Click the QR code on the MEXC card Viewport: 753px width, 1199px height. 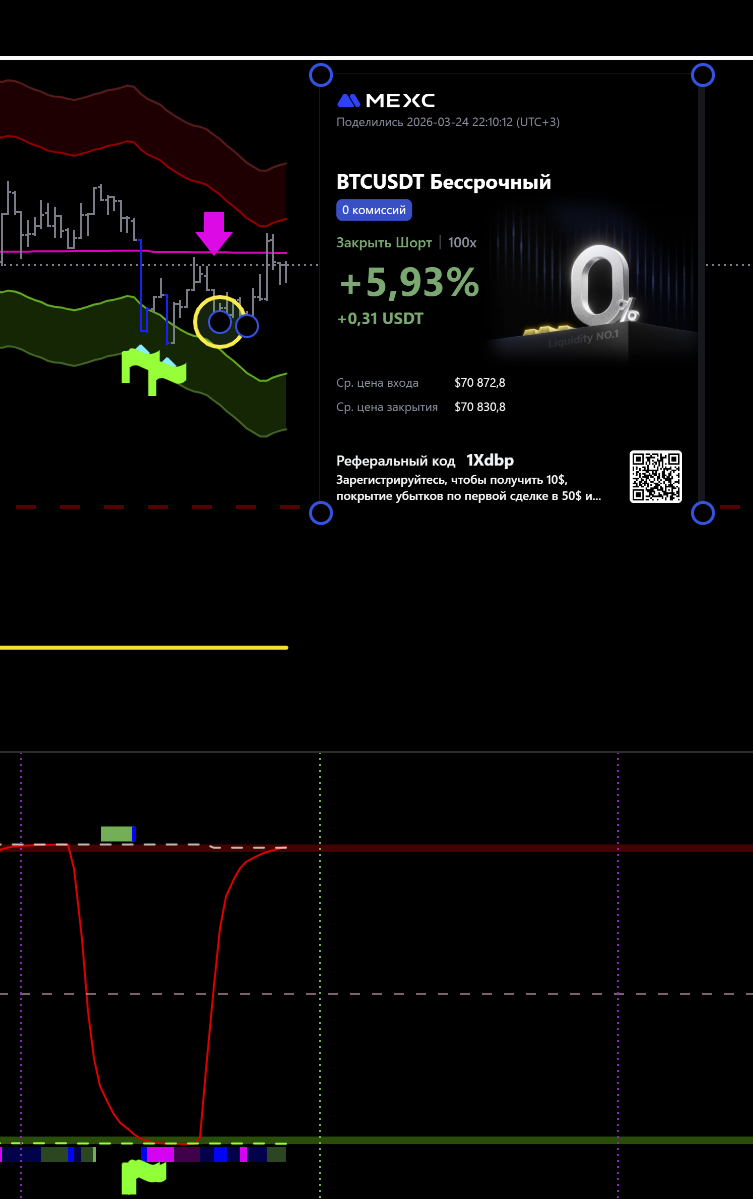(655, 476)
